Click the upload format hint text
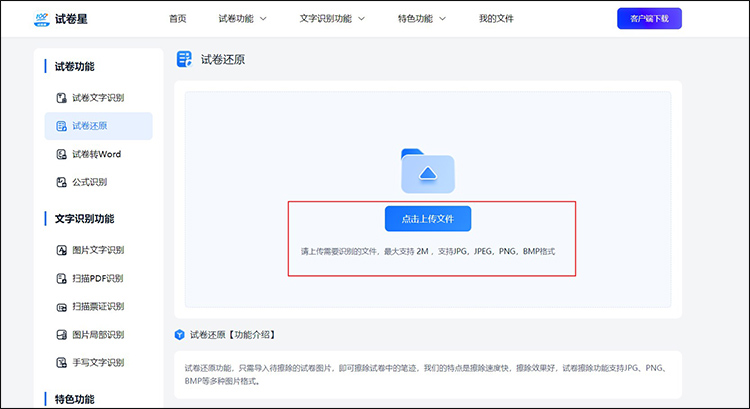Screen dimensions: 750x409 pyautogui.click(x=428, y=251)
